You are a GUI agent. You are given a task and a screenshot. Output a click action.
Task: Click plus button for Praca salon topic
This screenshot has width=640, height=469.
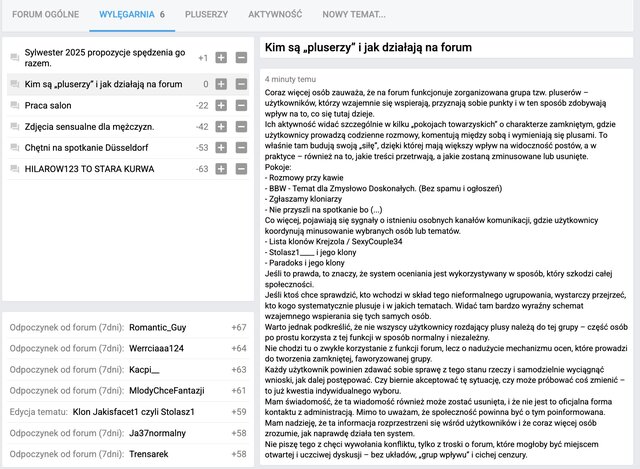tap(222, 105)
